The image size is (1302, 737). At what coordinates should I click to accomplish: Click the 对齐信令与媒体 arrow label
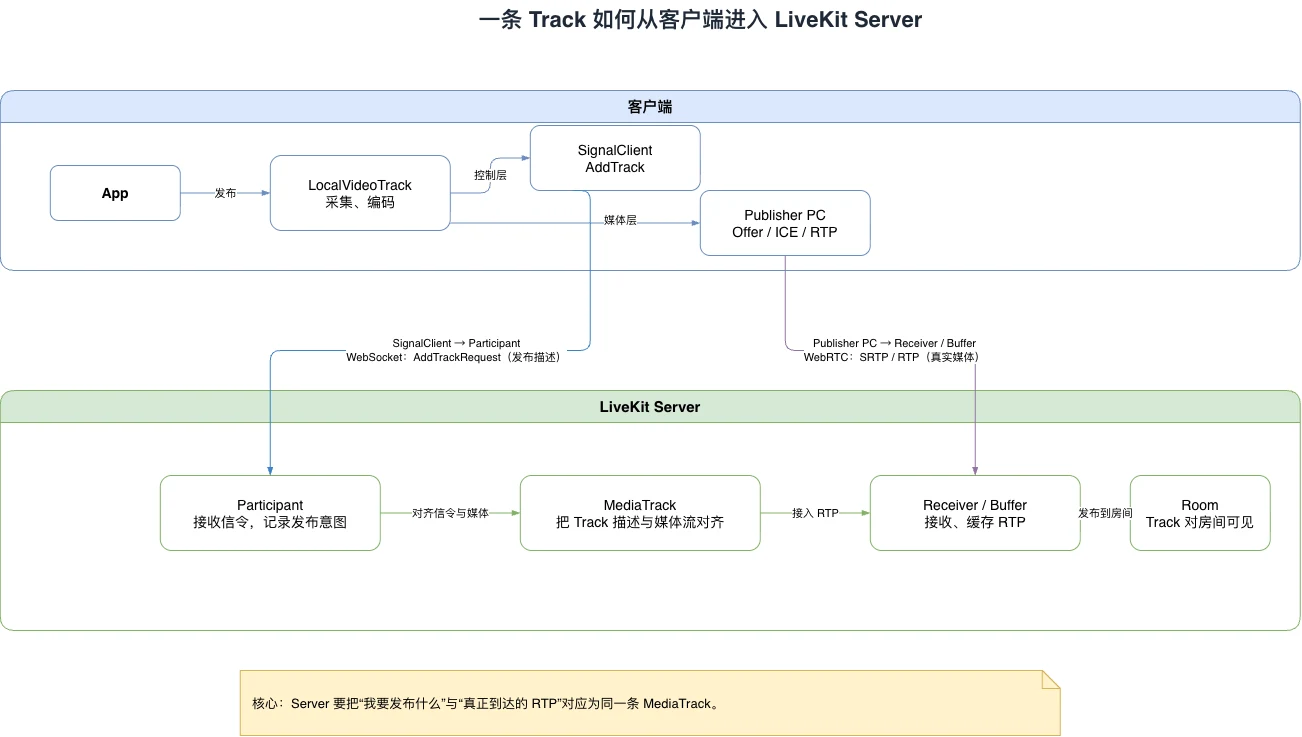coord(450,513)
